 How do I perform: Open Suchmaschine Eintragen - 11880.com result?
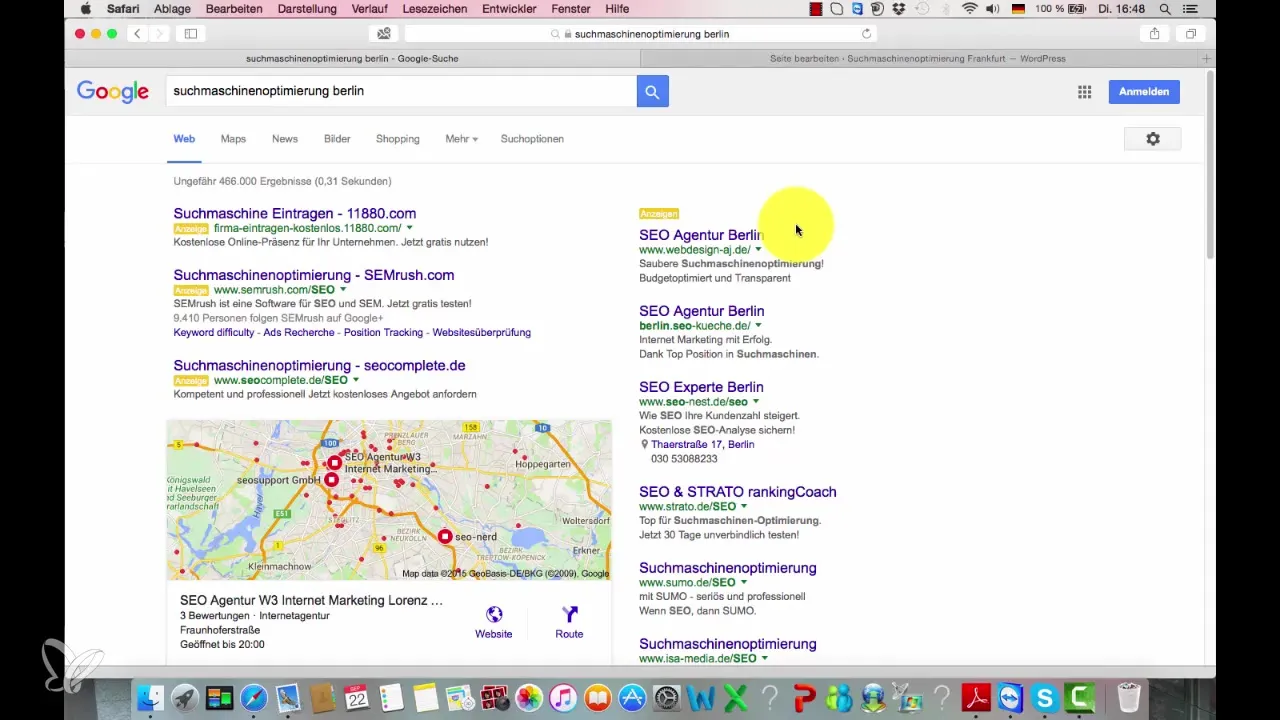click(295, 213)
